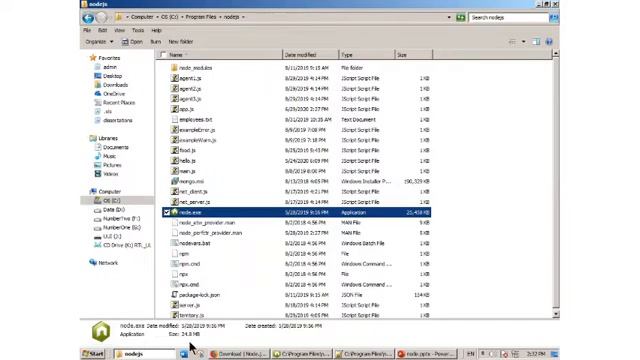
Task: Open the Tools menu
Action: pyautogui.click(x=138, y=30)
